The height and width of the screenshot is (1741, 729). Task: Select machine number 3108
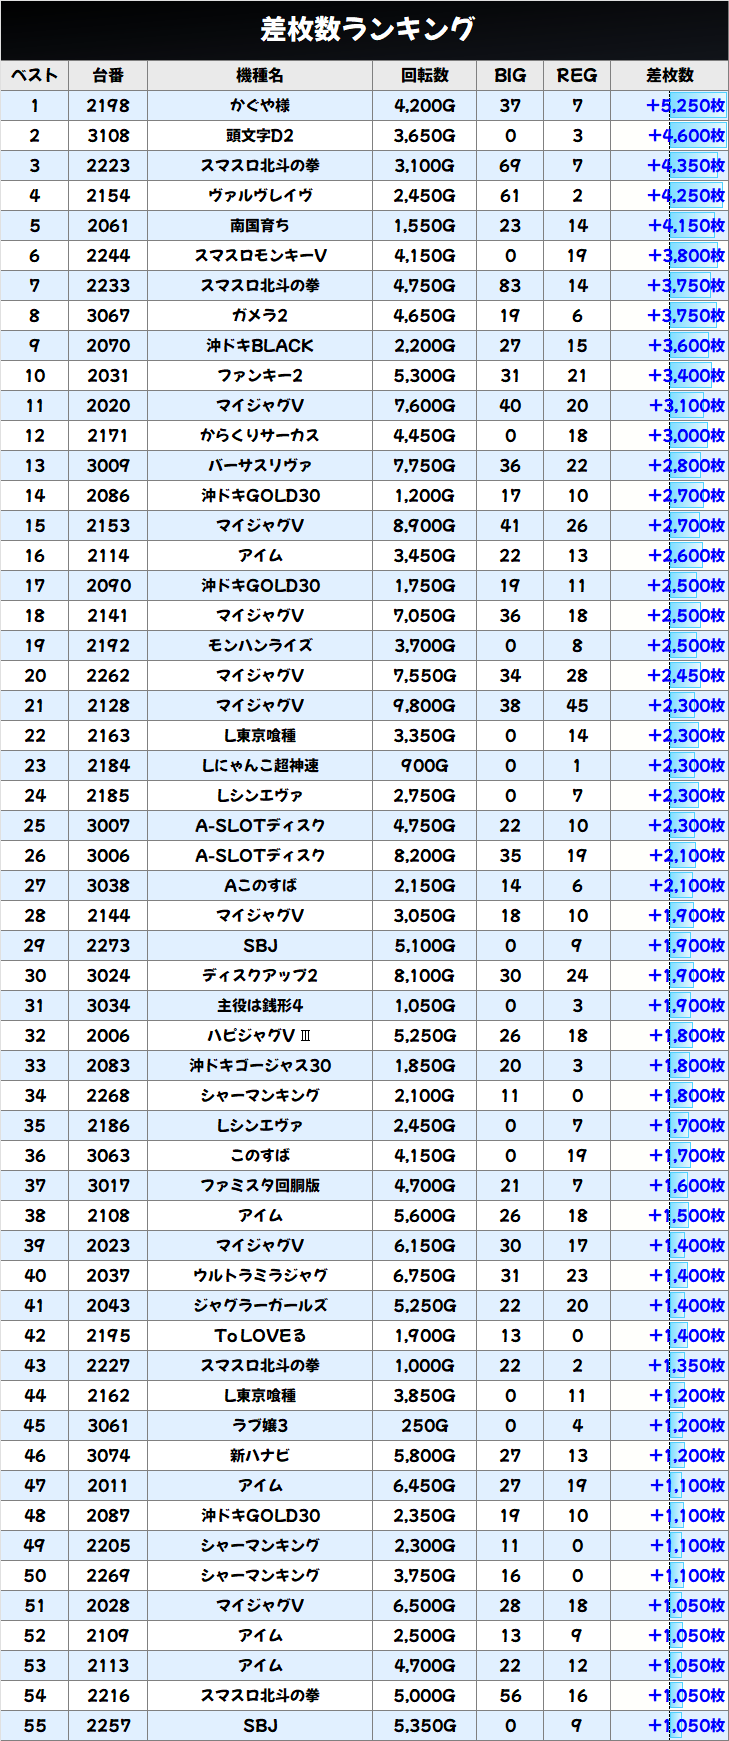108,136
